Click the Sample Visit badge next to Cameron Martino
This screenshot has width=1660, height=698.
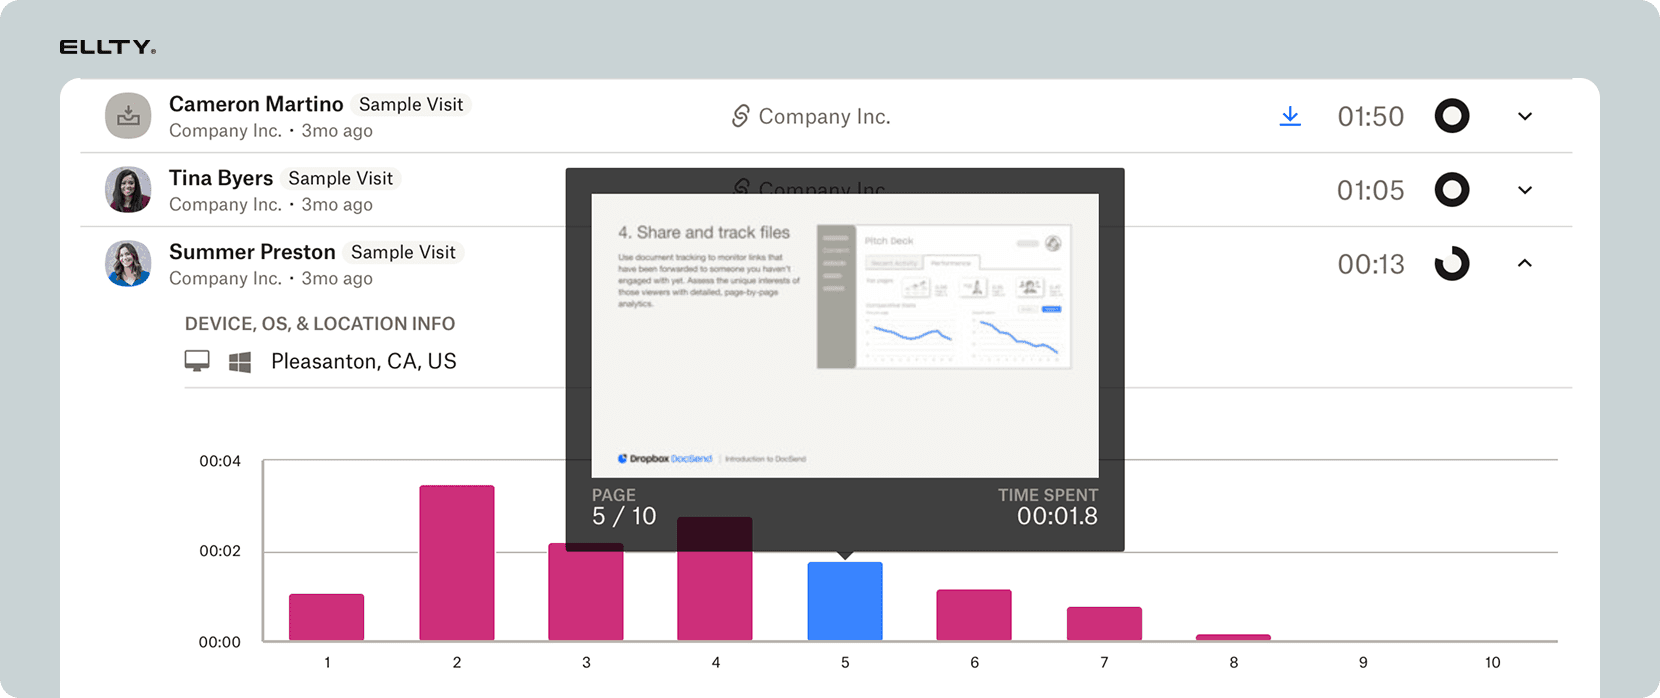click(411, 104)
